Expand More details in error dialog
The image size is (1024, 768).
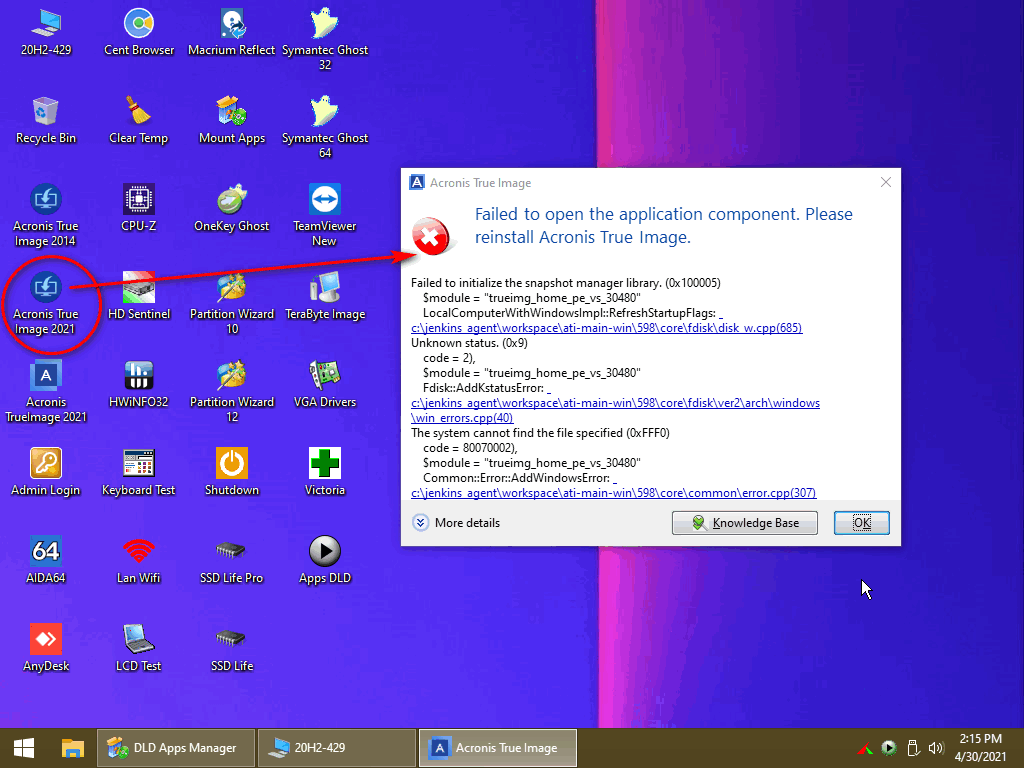pyautogui.click(x=456, y=522)
